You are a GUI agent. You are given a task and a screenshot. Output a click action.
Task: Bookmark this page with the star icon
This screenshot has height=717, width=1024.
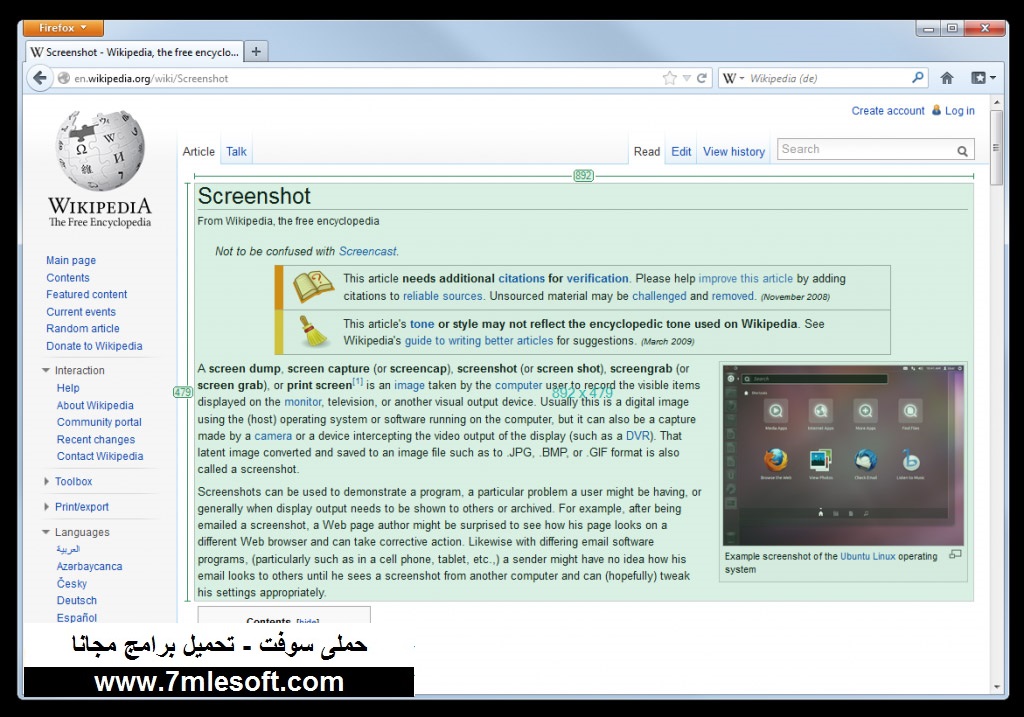click(x=669, y=78)
